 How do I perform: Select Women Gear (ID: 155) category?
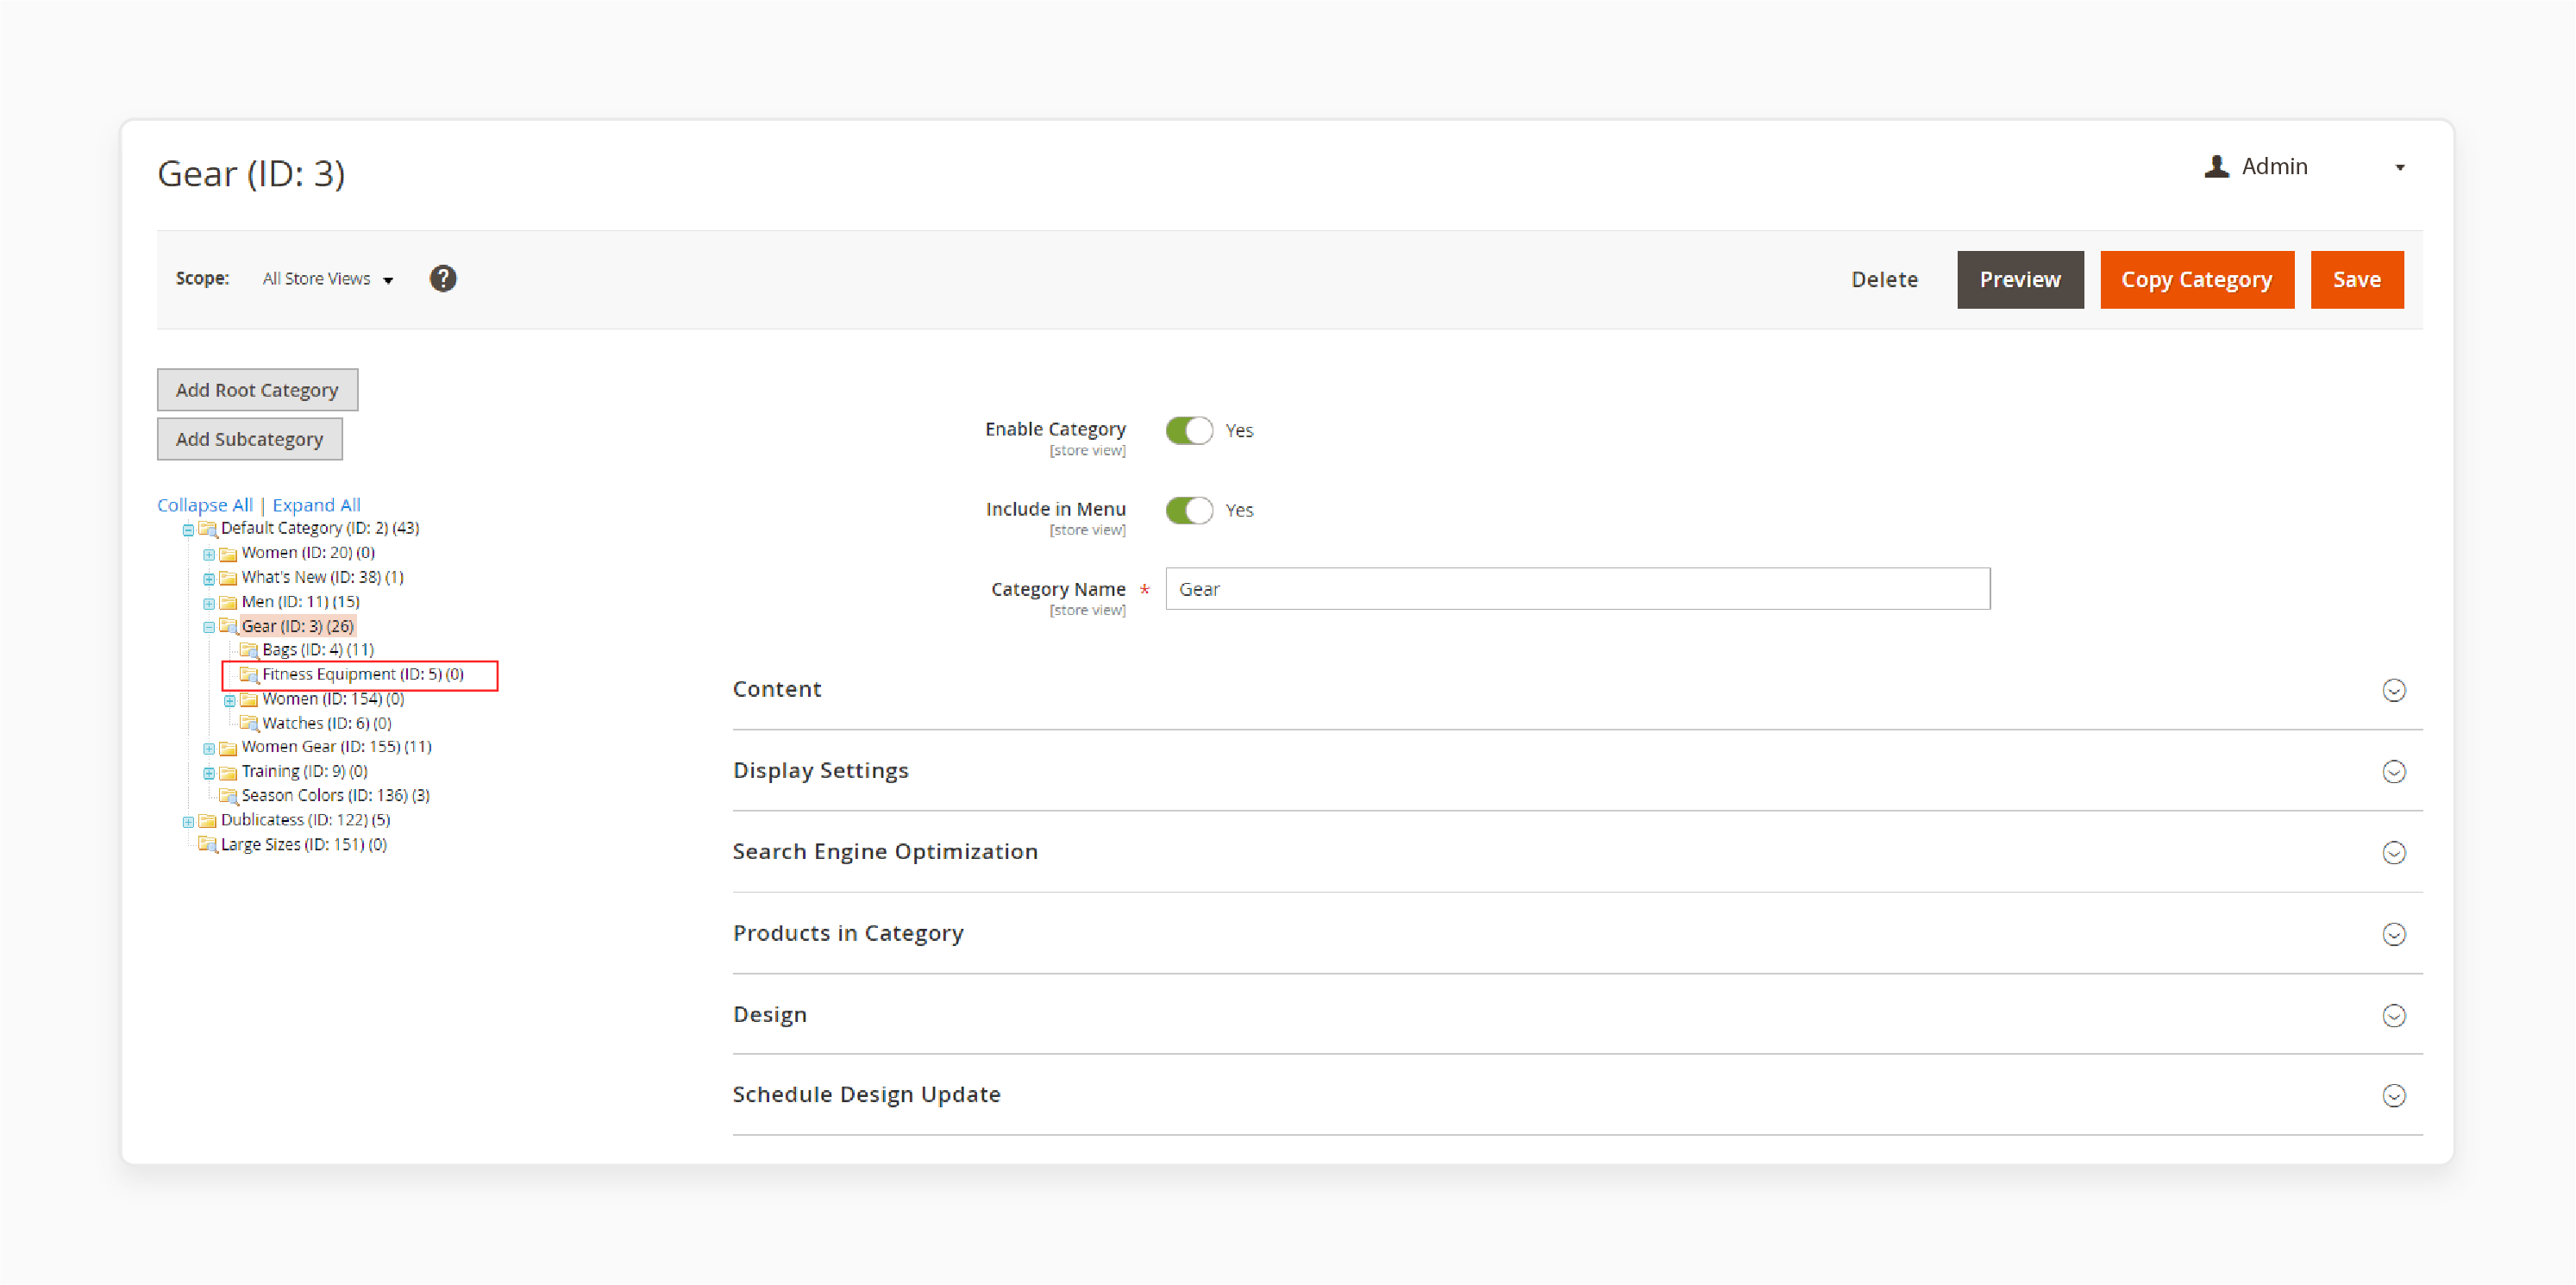pos(336,747)
